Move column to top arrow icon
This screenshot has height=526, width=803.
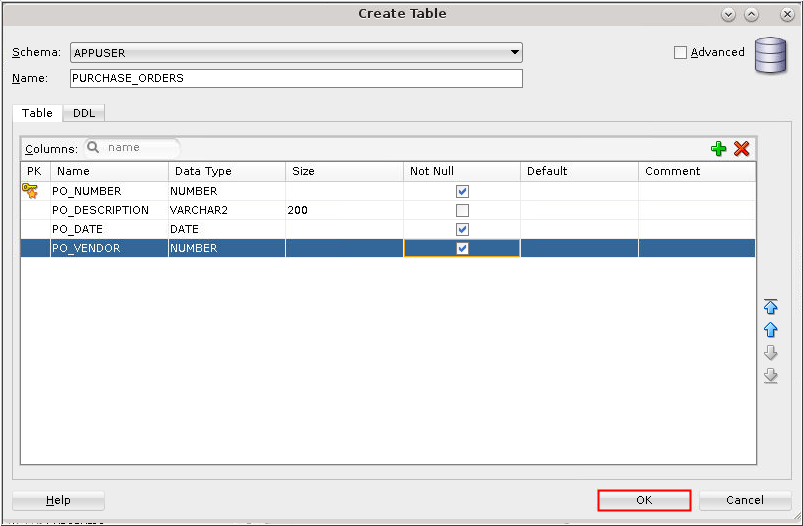point(770,306)
